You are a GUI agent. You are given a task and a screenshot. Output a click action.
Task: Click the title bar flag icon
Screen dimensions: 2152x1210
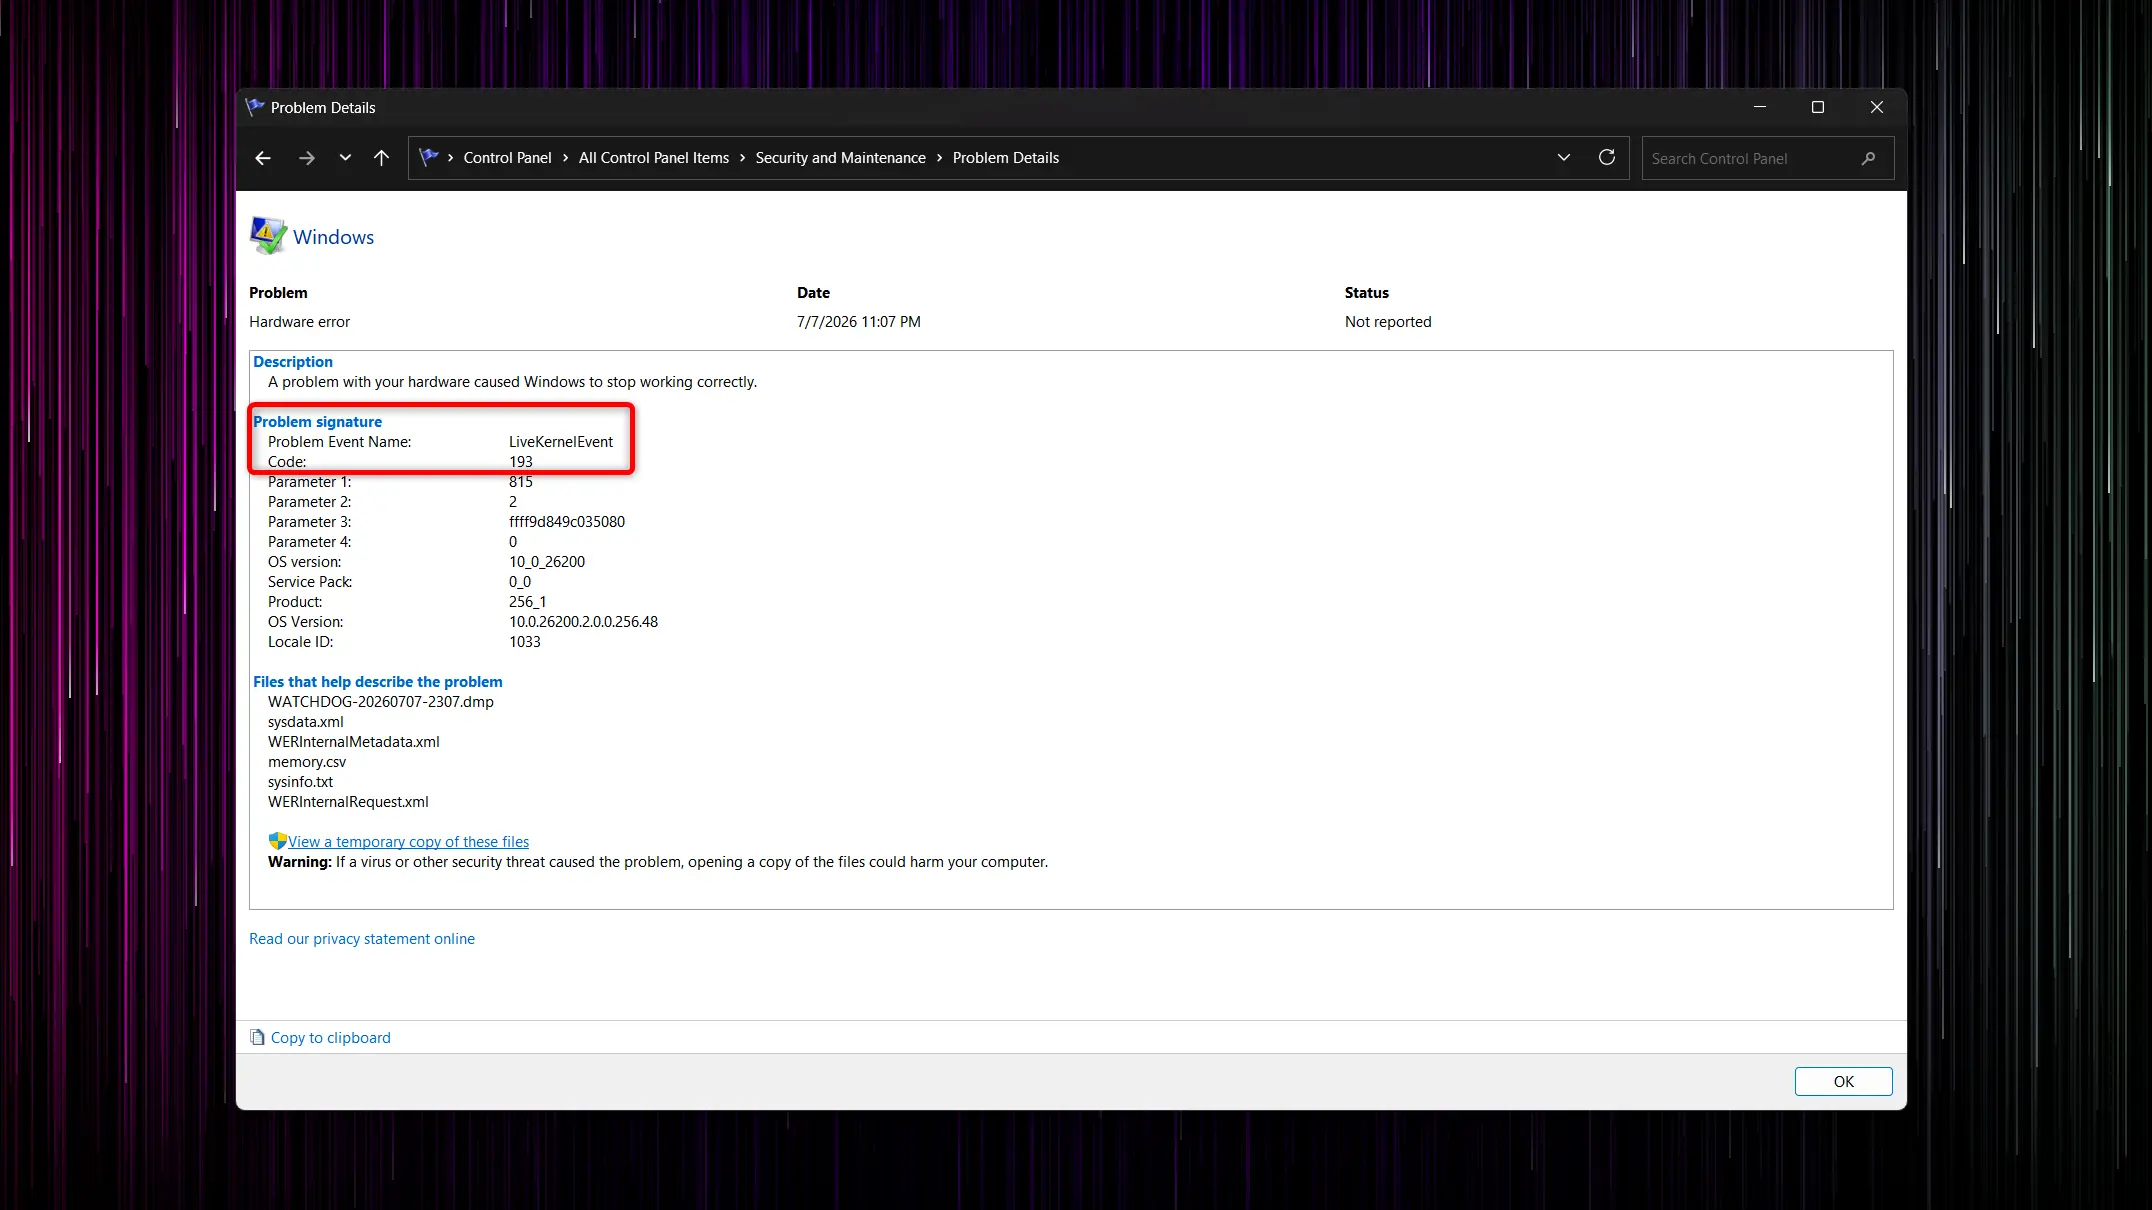(255, 107)
